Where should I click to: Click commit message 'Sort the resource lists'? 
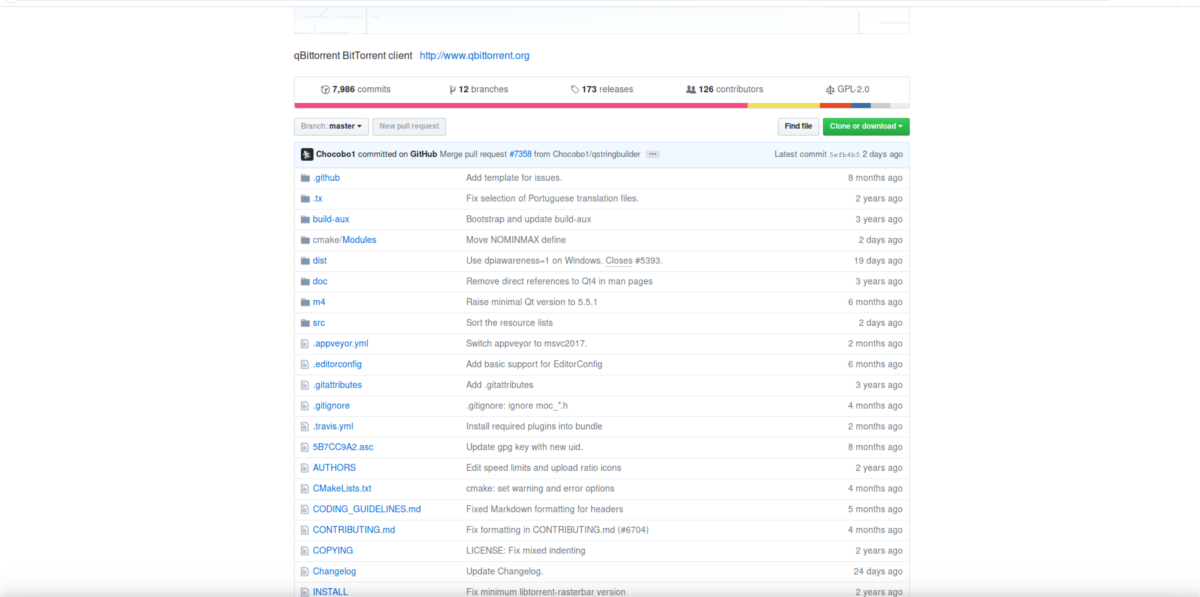click(509, 323)
